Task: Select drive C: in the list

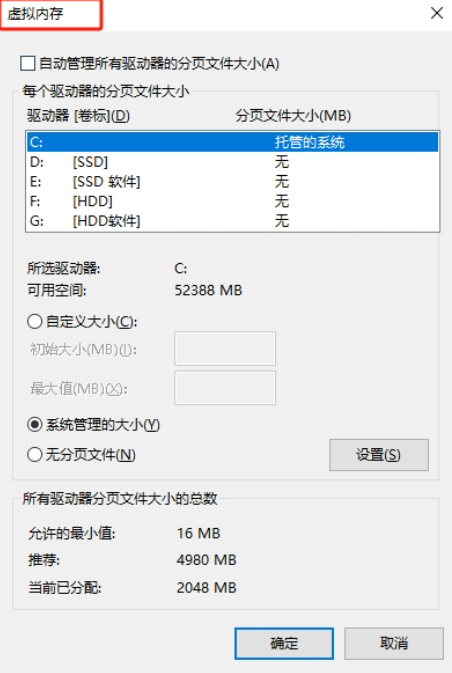Action: coord(233,142)
